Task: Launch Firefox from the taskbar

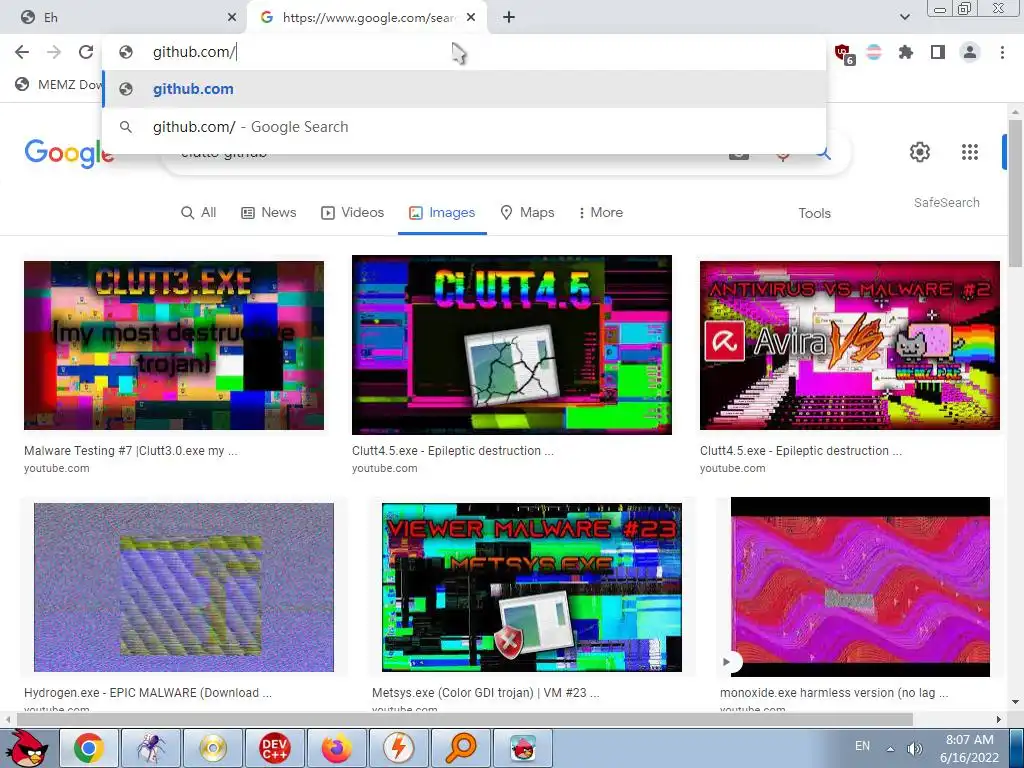Action: [x=336, y=748]
